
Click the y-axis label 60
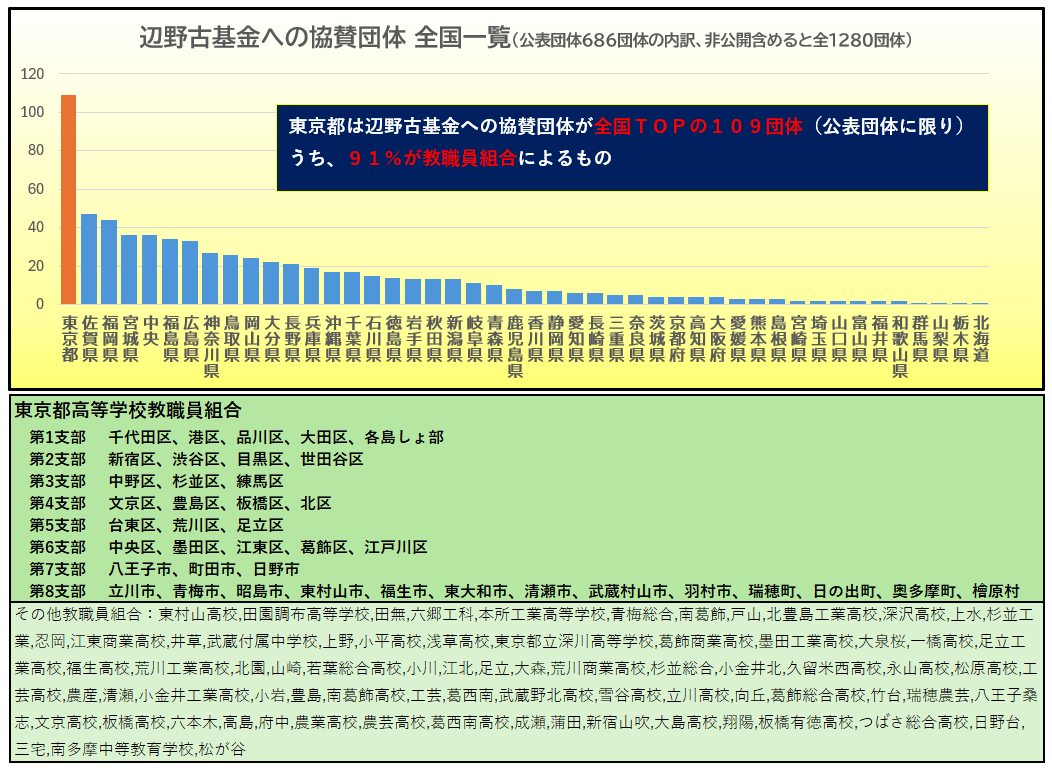pyautogui.click(x=36, y=189)
